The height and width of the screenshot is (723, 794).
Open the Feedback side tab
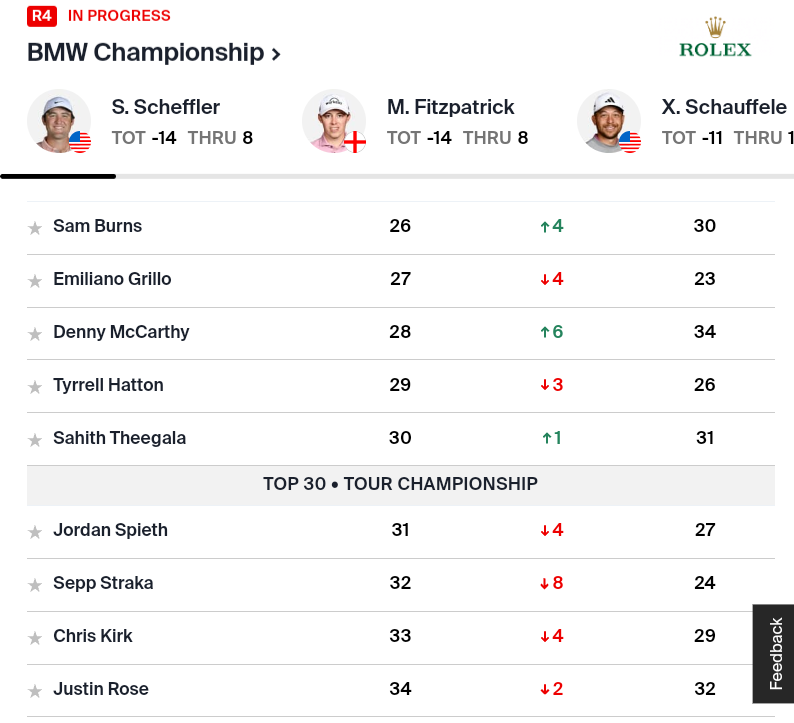[775, 653]
